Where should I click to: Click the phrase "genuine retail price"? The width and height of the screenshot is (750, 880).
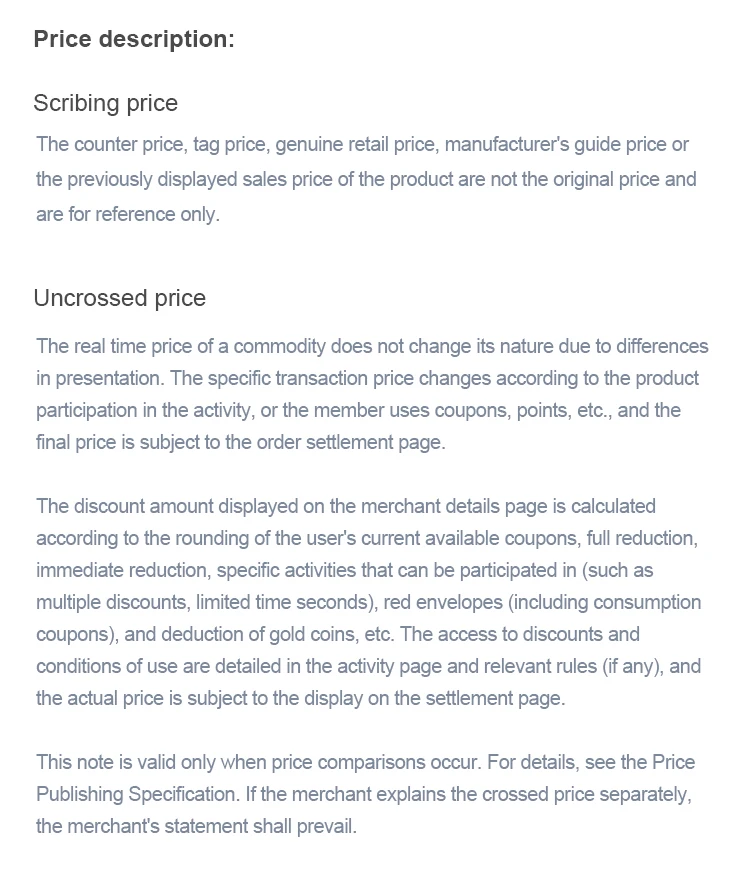355,144
